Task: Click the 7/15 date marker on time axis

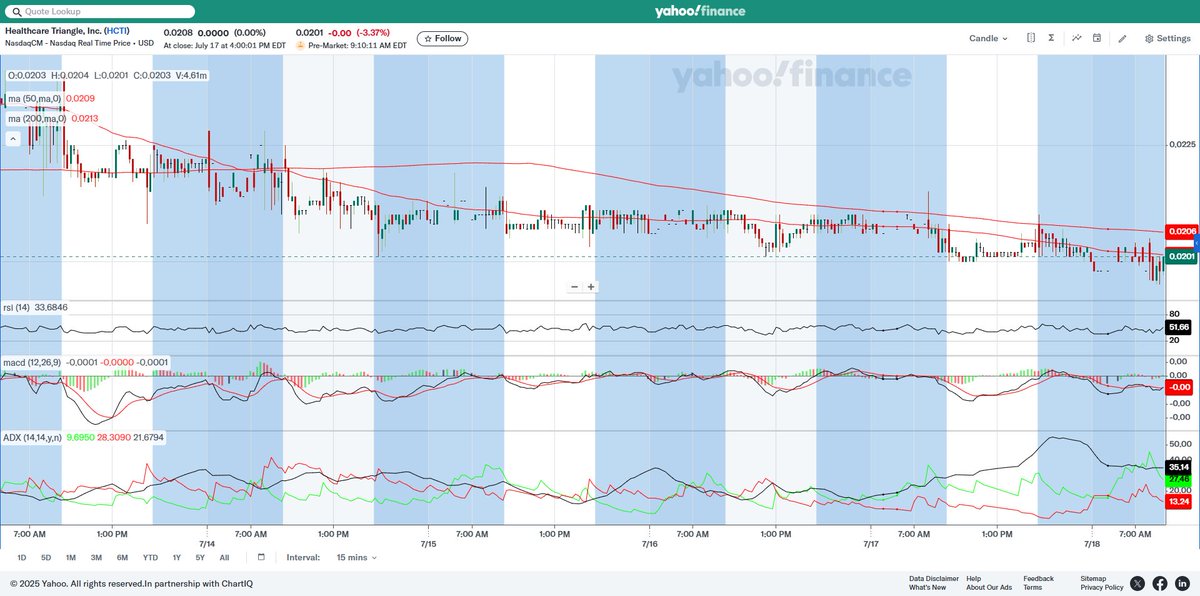Action: point(428,544)
